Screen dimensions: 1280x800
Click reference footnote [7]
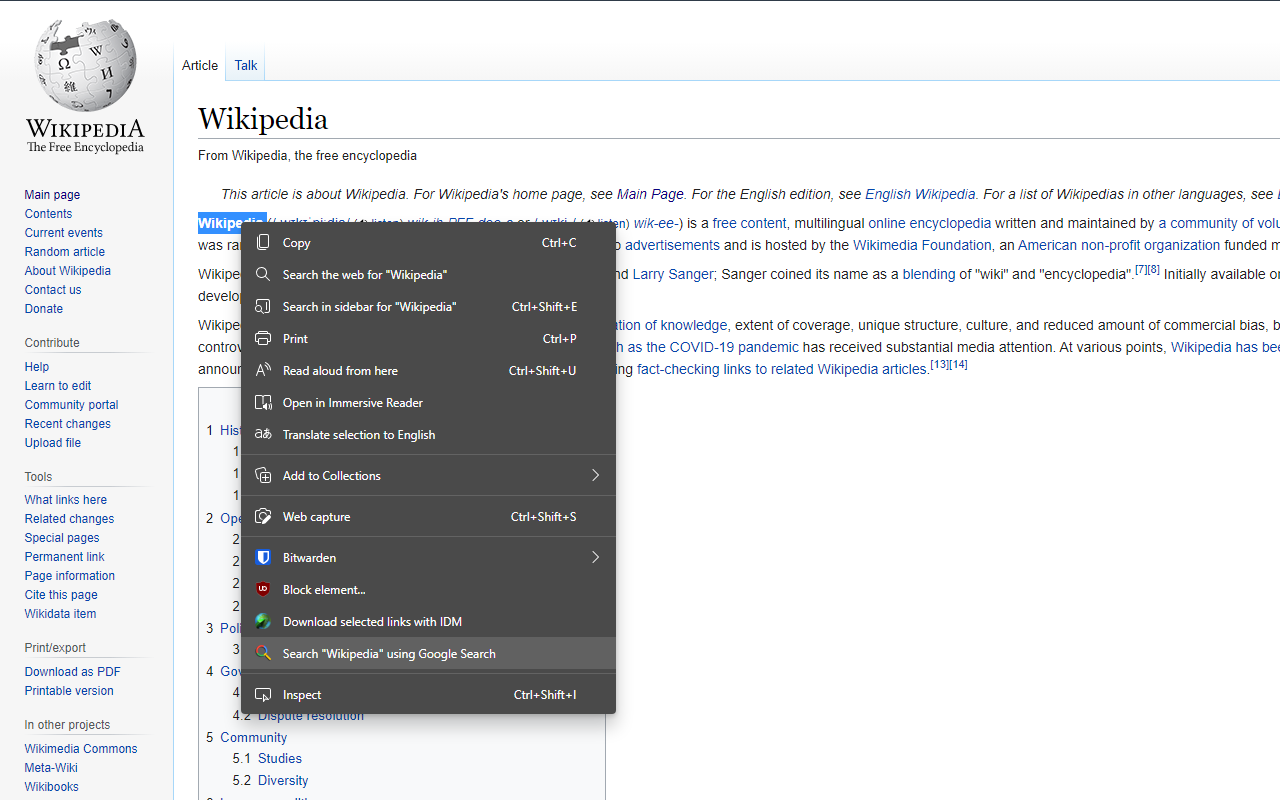pos(1140,269)
